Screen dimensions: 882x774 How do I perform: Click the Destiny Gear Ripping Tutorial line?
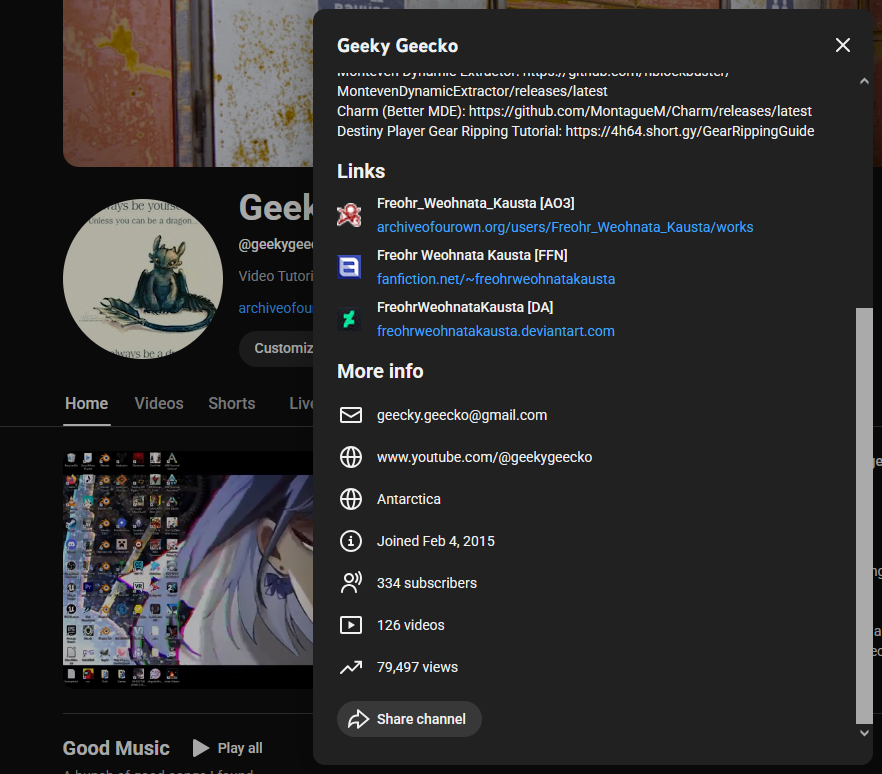575,131
